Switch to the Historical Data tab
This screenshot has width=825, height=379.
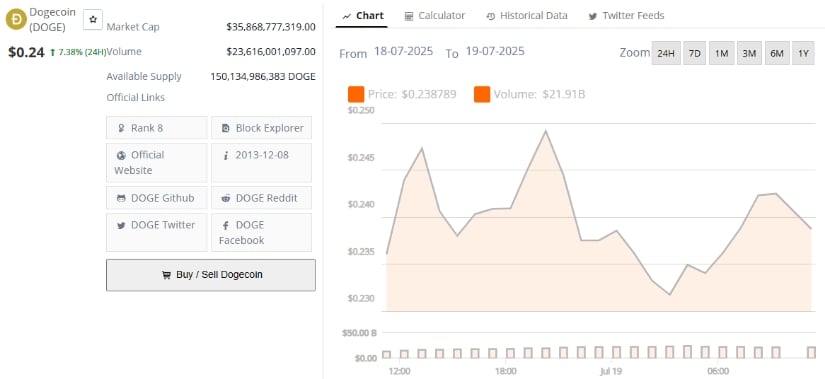coord(527,16)
